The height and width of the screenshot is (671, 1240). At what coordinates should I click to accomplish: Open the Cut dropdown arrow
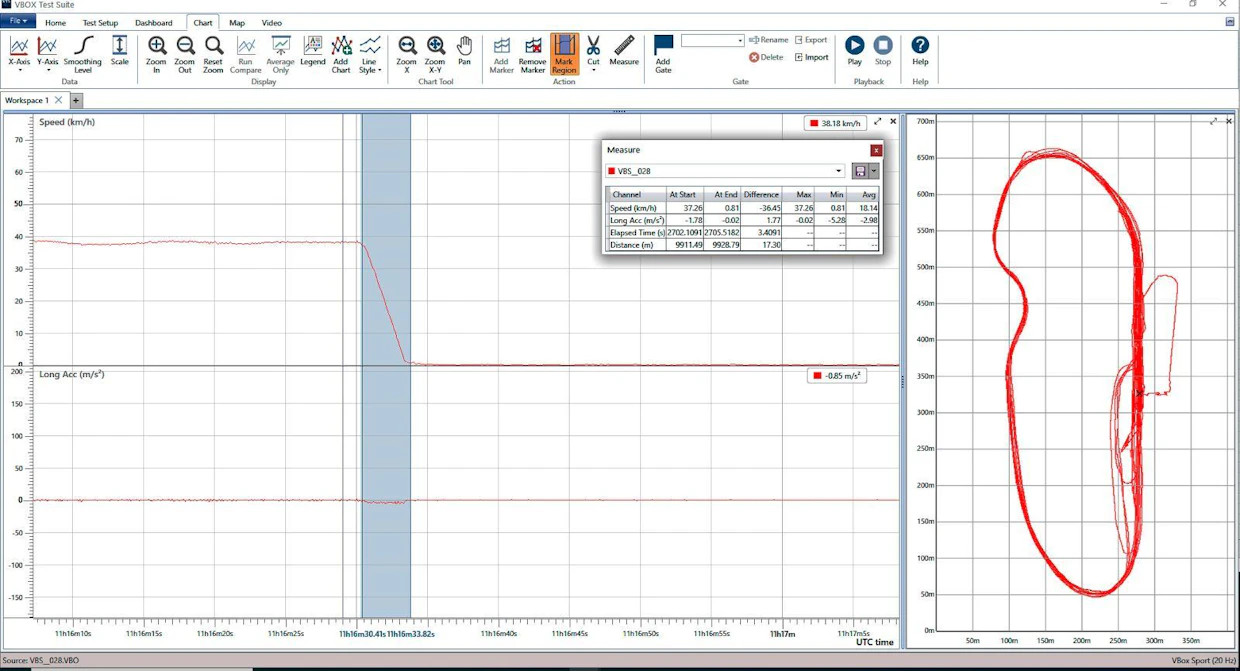pos(593,70)
